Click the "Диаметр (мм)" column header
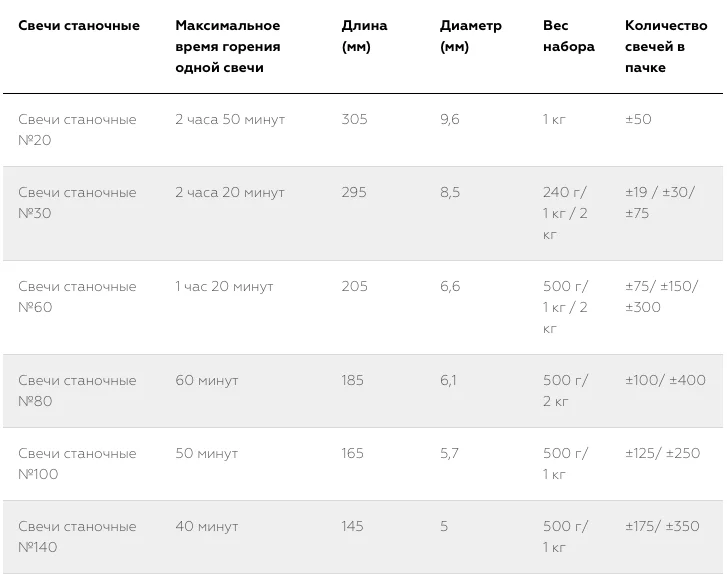Viewport: 727px width, 574px height. click(470, 36)
